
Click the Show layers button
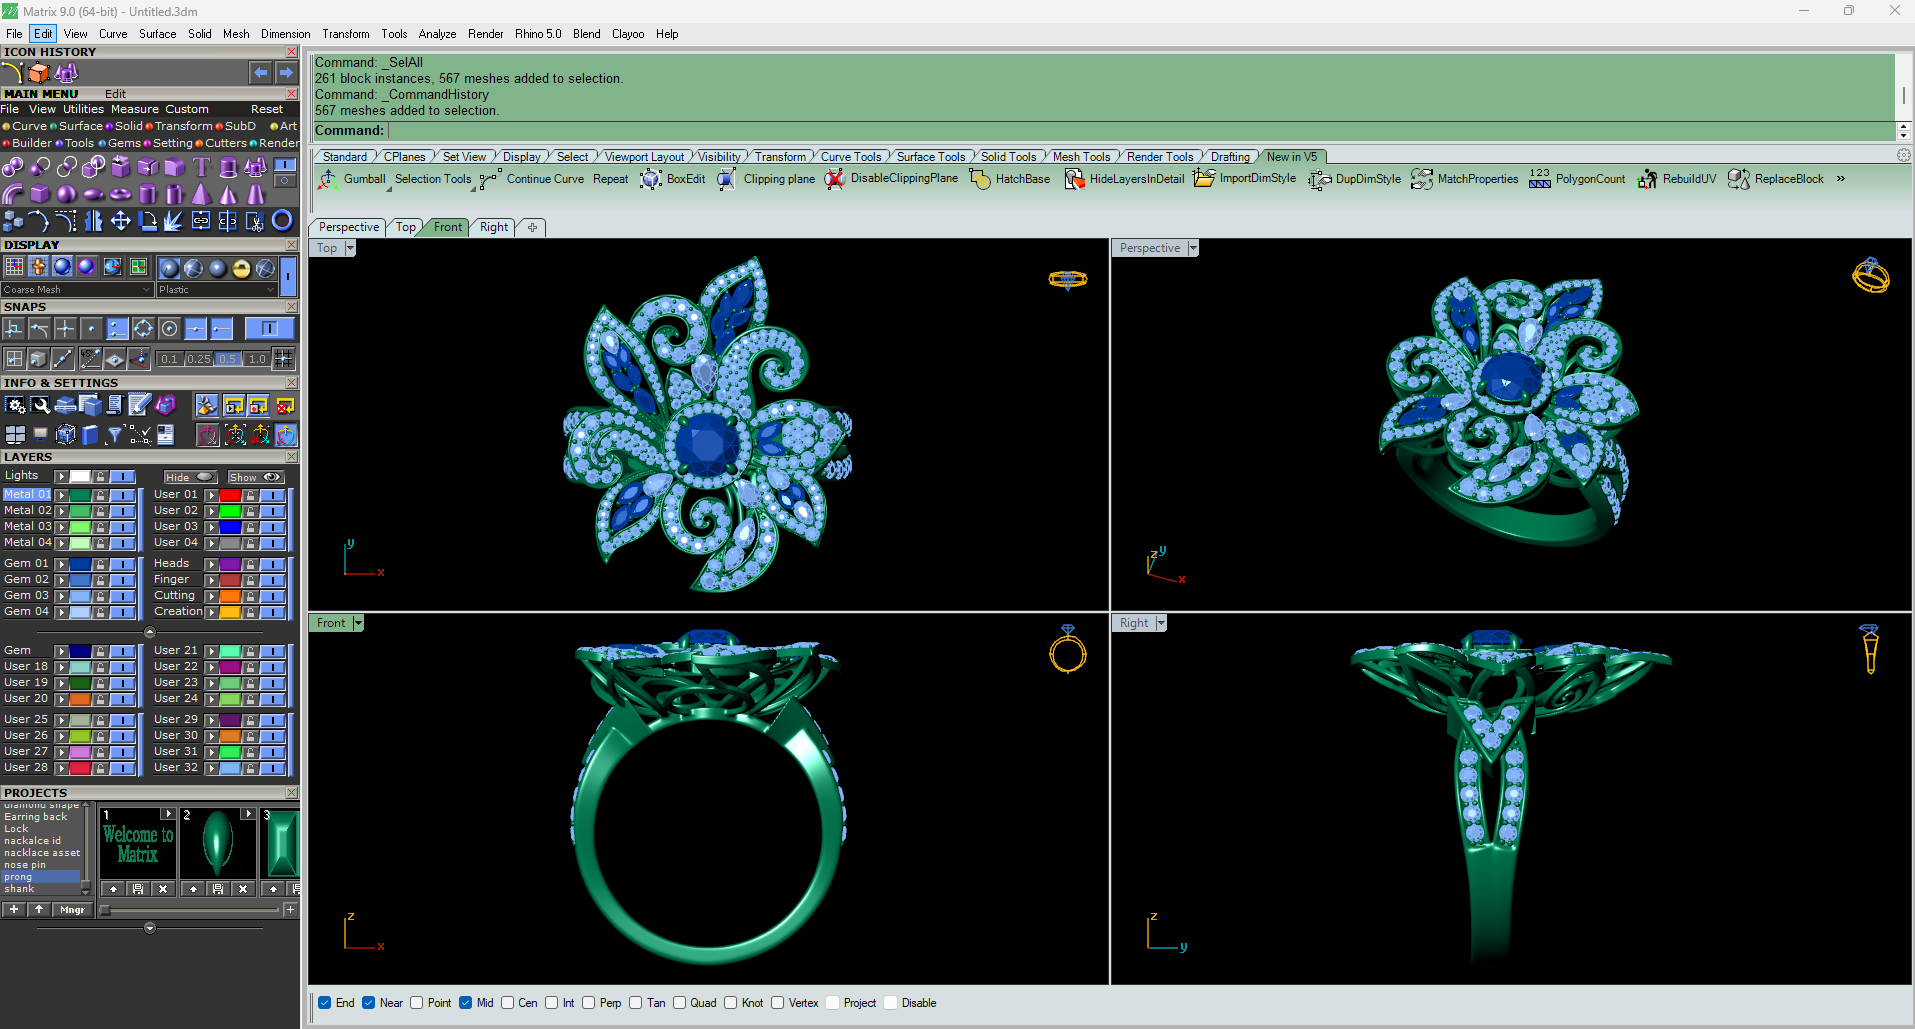point(256,477)
